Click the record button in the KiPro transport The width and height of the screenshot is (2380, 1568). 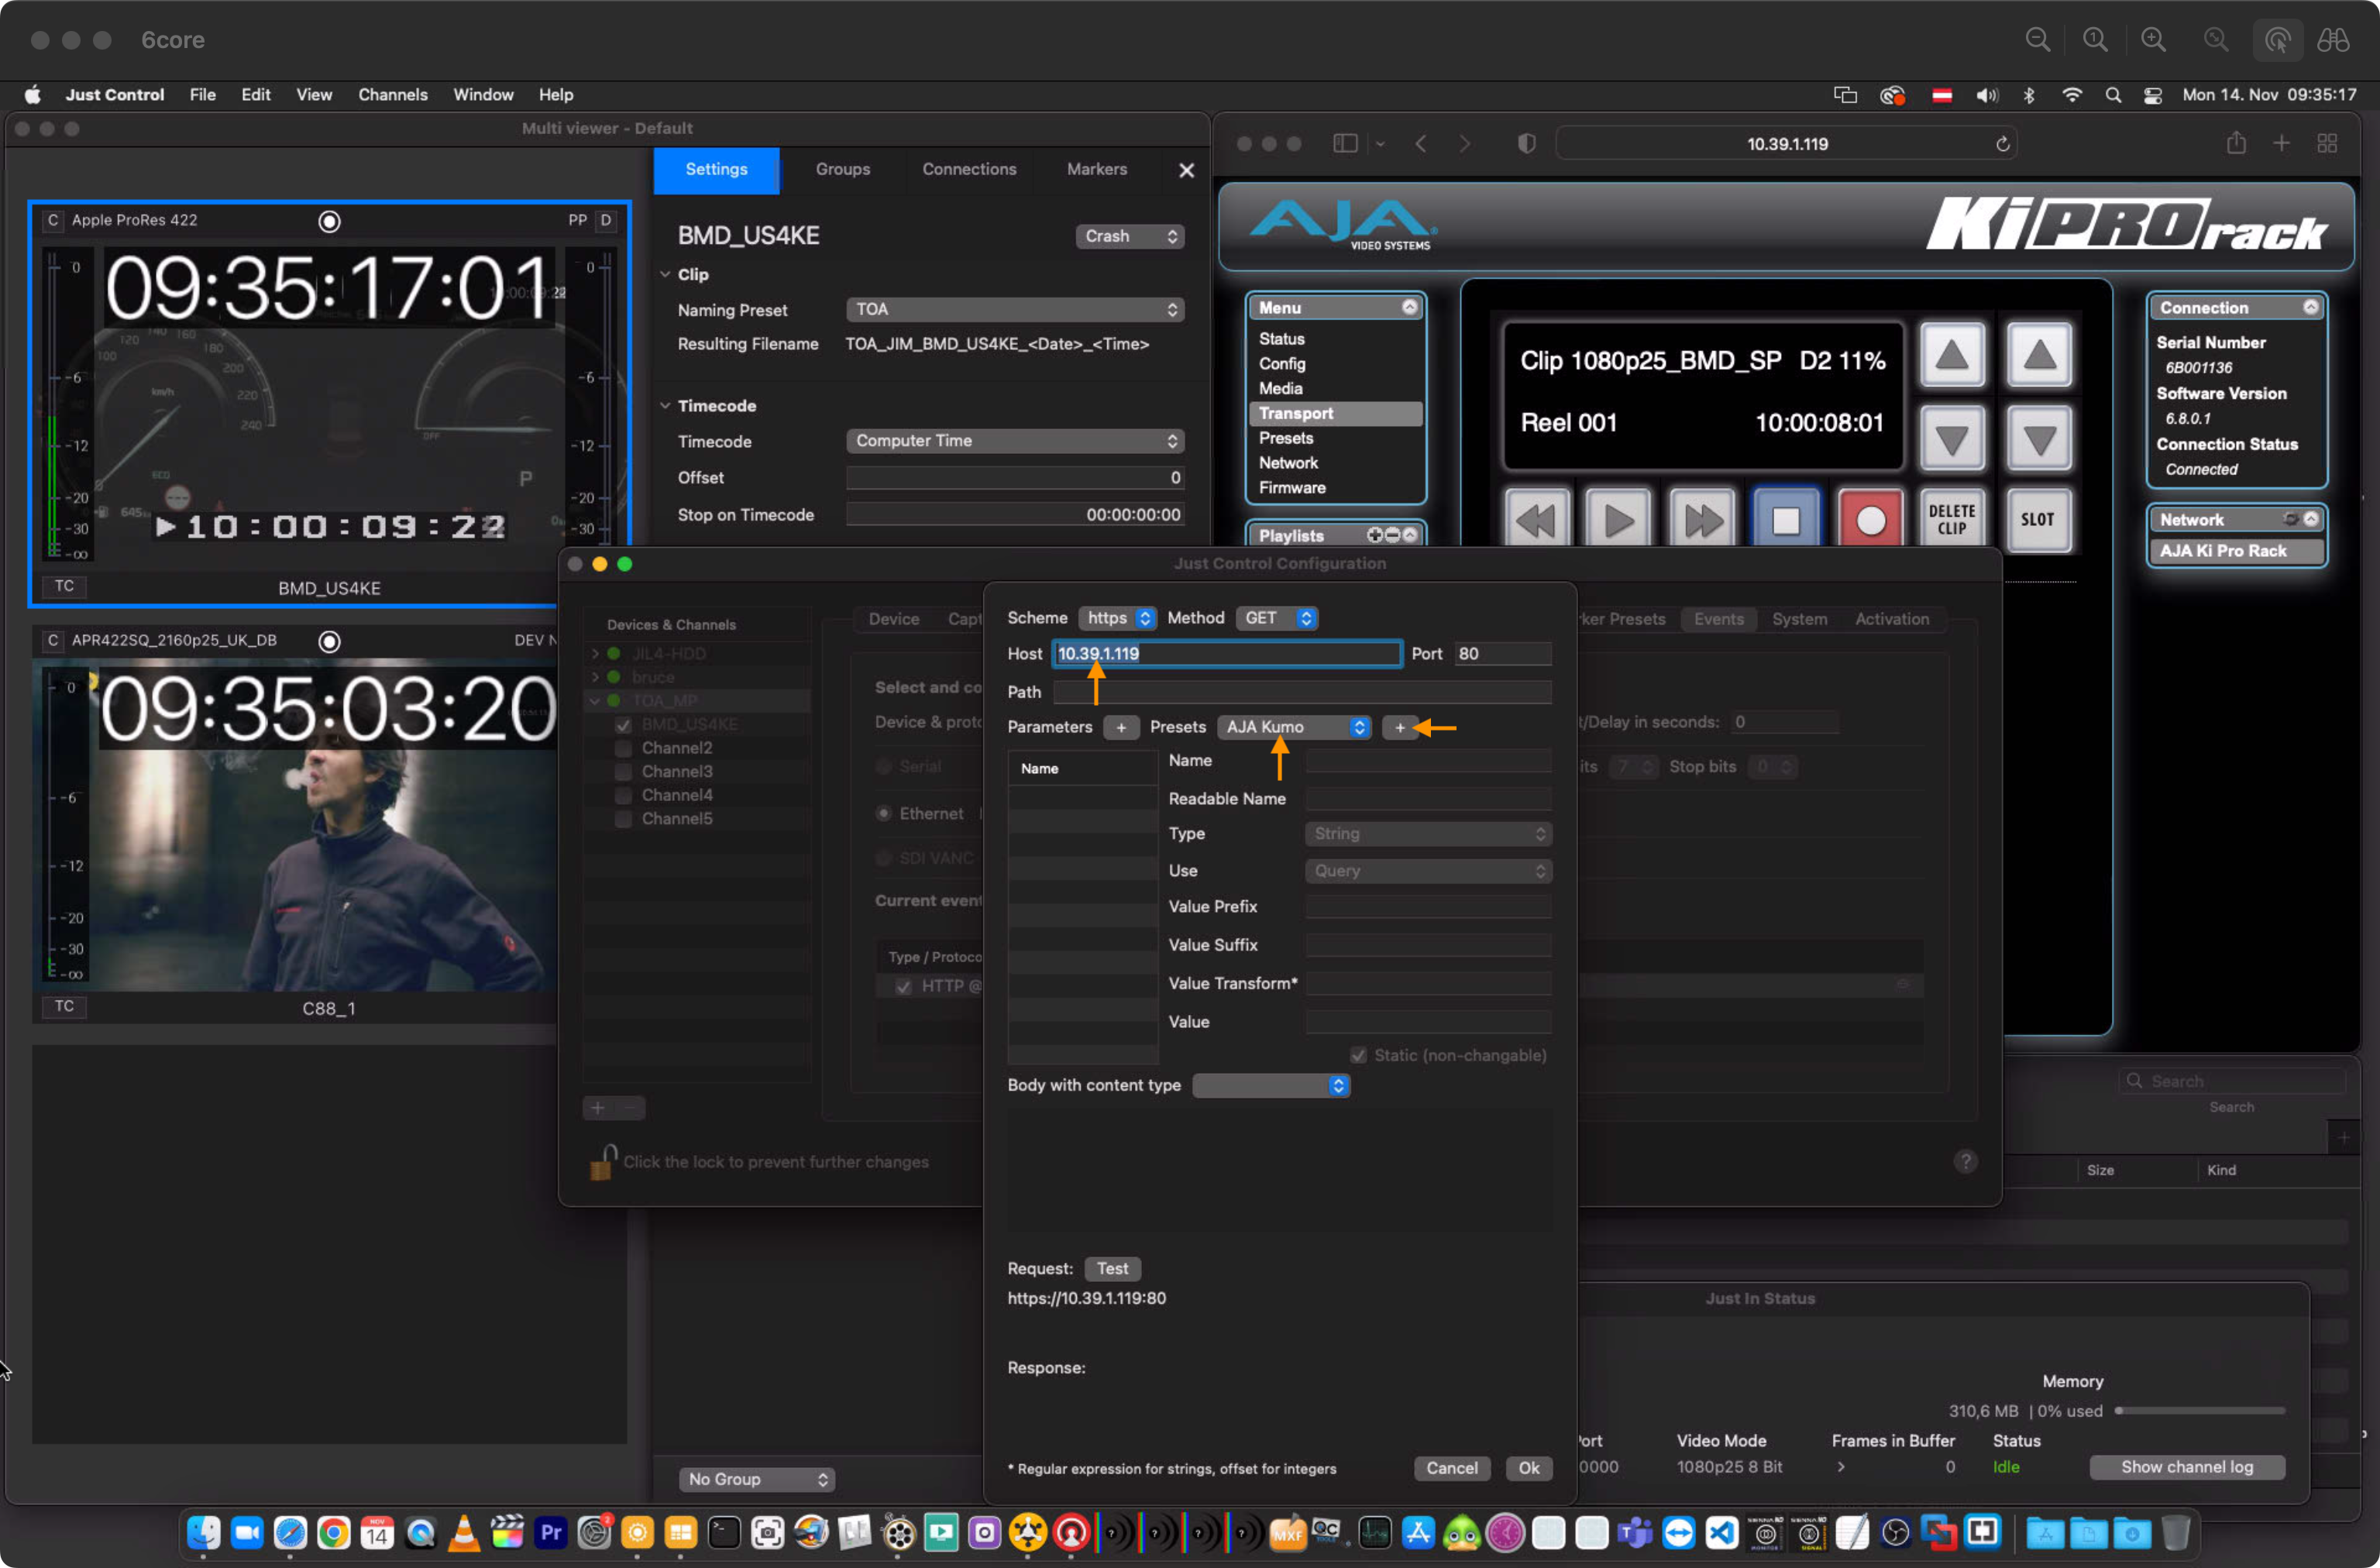coord(1870,520)
